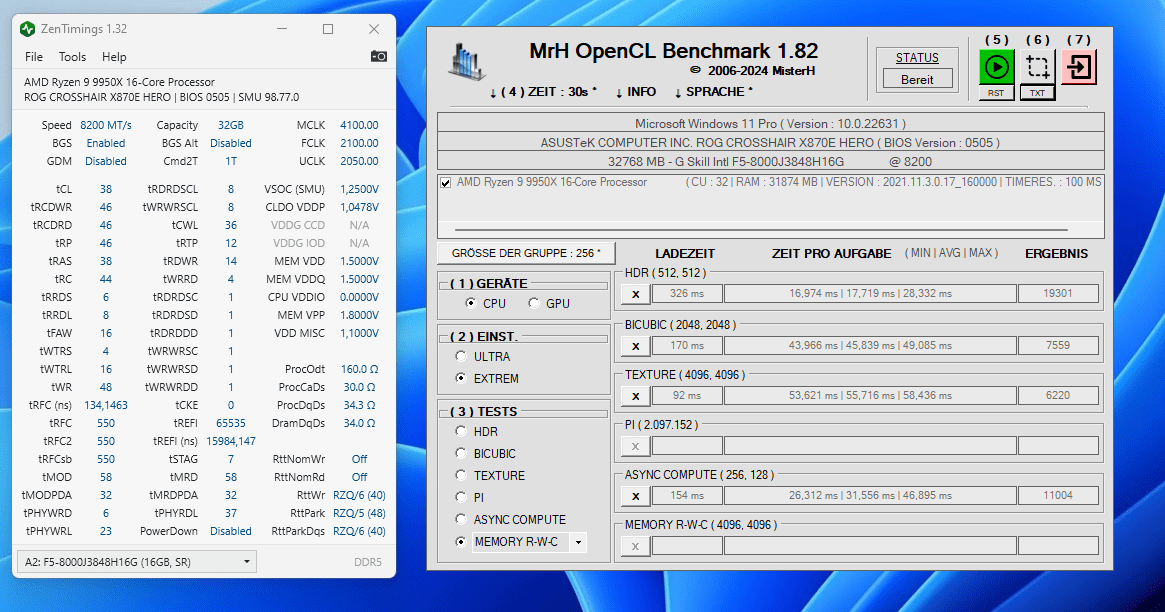Click the ASYNC COMPUTE result 11004
This screenshot has height=612, width=1165.
coord(1058,495)
